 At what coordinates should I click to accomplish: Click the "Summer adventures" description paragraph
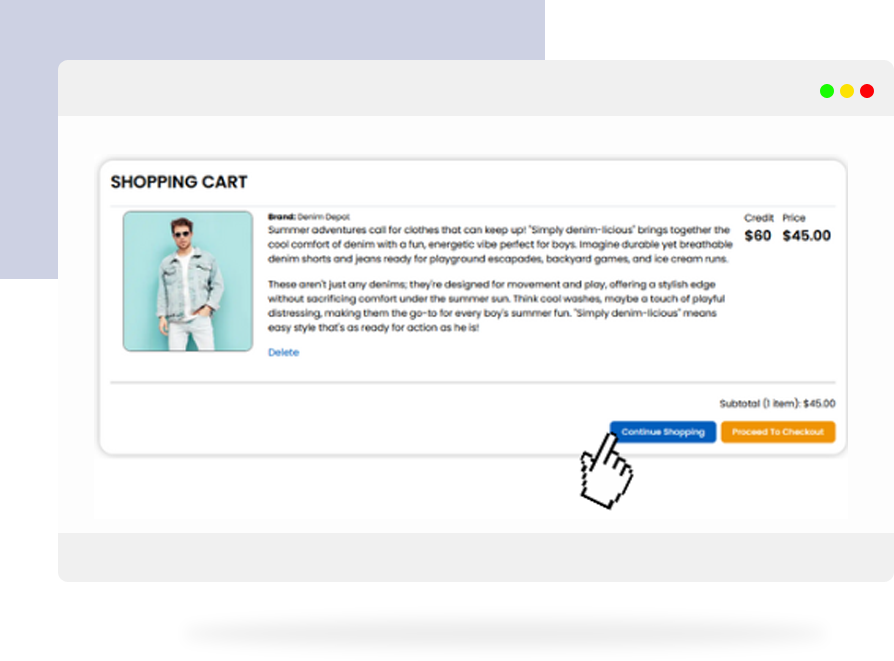pos(498,244)
